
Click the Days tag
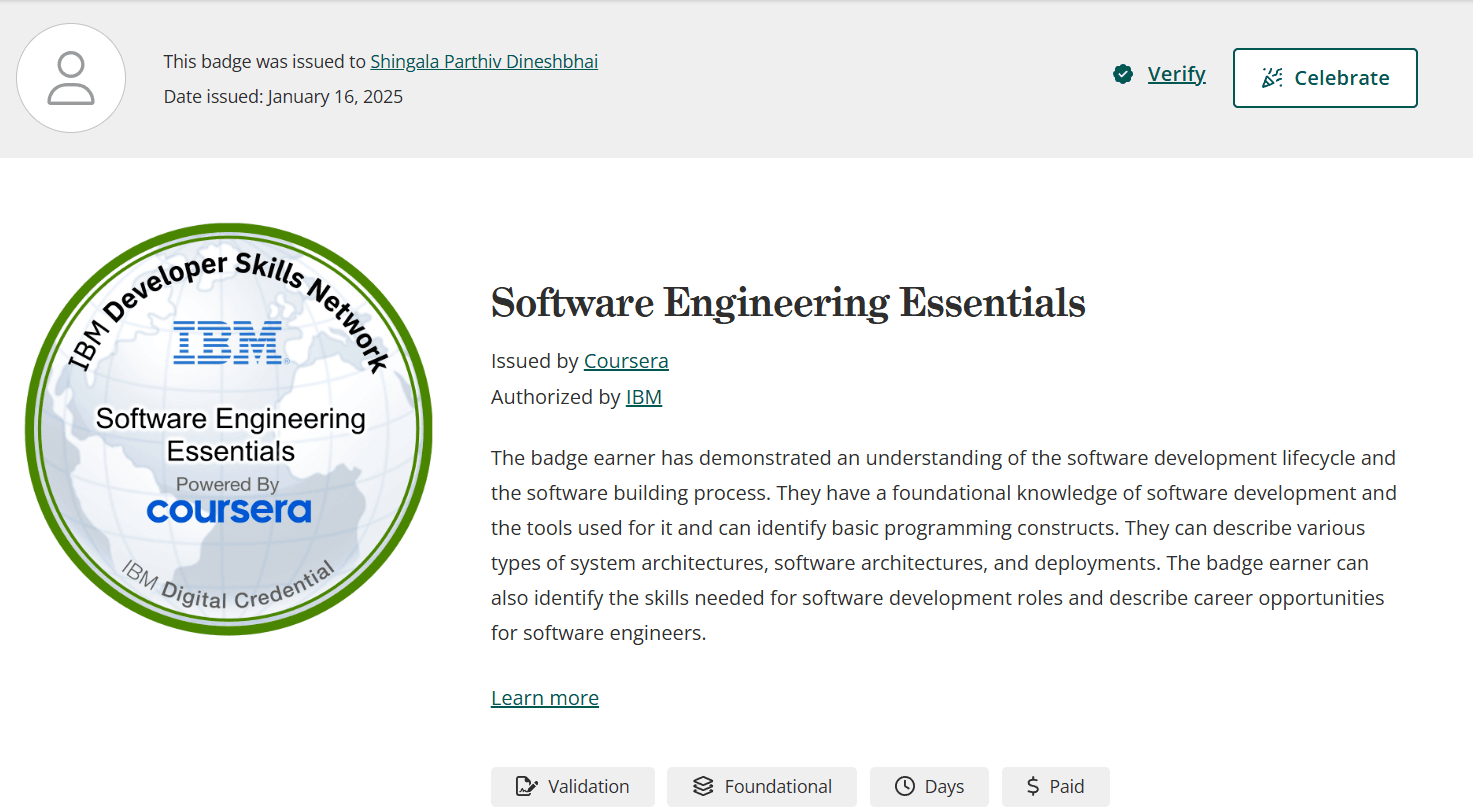tap(929, 787)
